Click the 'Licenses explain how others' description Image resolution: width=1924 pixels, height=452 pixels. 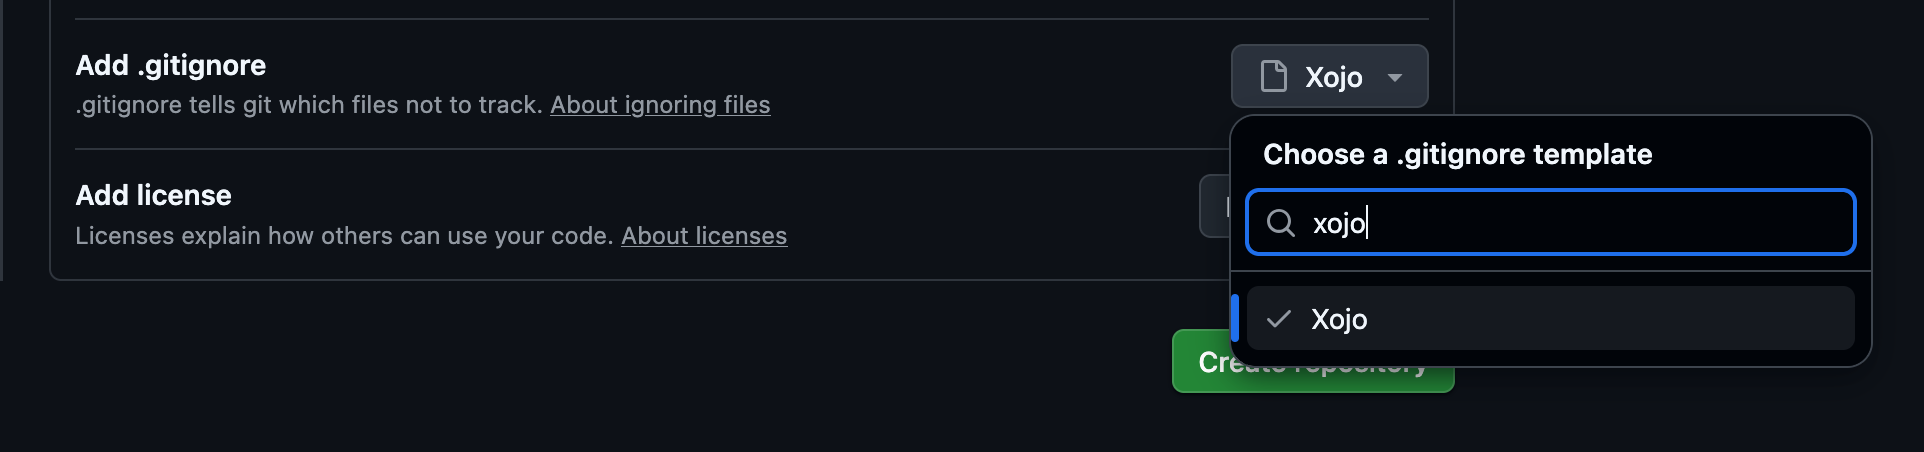click(344, 236)
